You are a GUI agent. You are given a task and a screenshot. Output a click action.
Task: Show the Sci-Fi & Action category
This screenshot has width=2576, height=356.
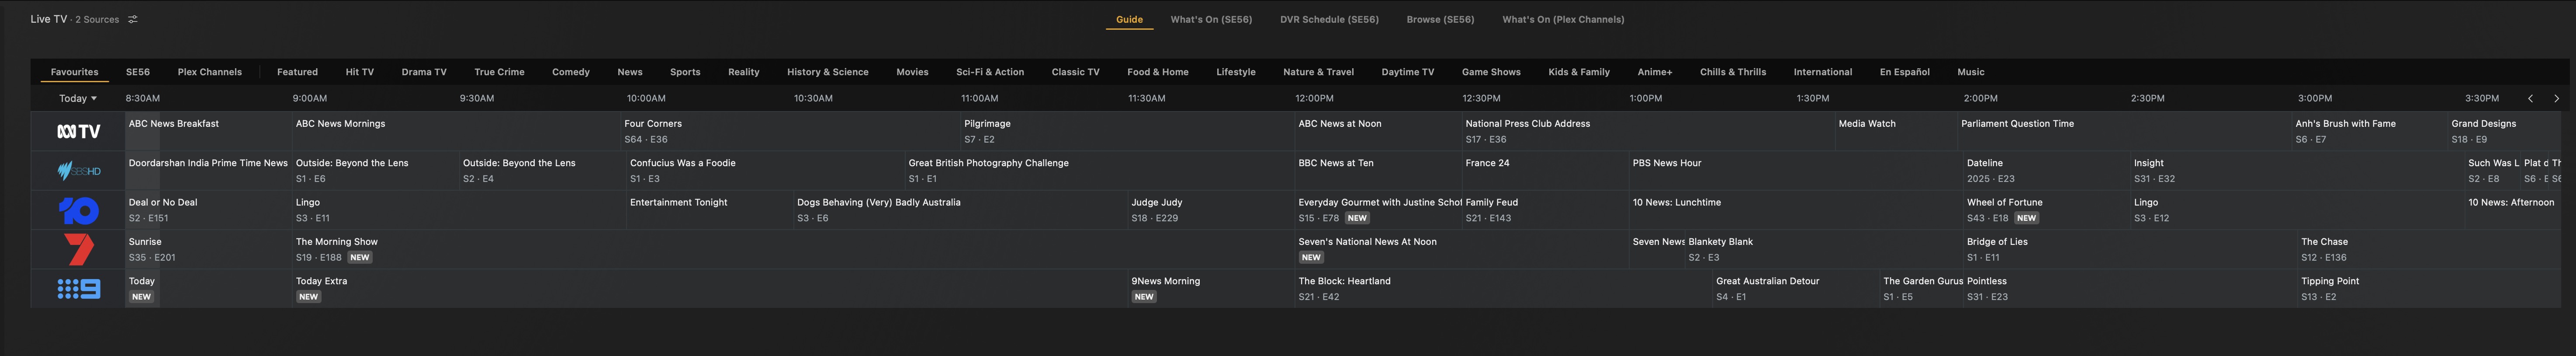[990, 72]
